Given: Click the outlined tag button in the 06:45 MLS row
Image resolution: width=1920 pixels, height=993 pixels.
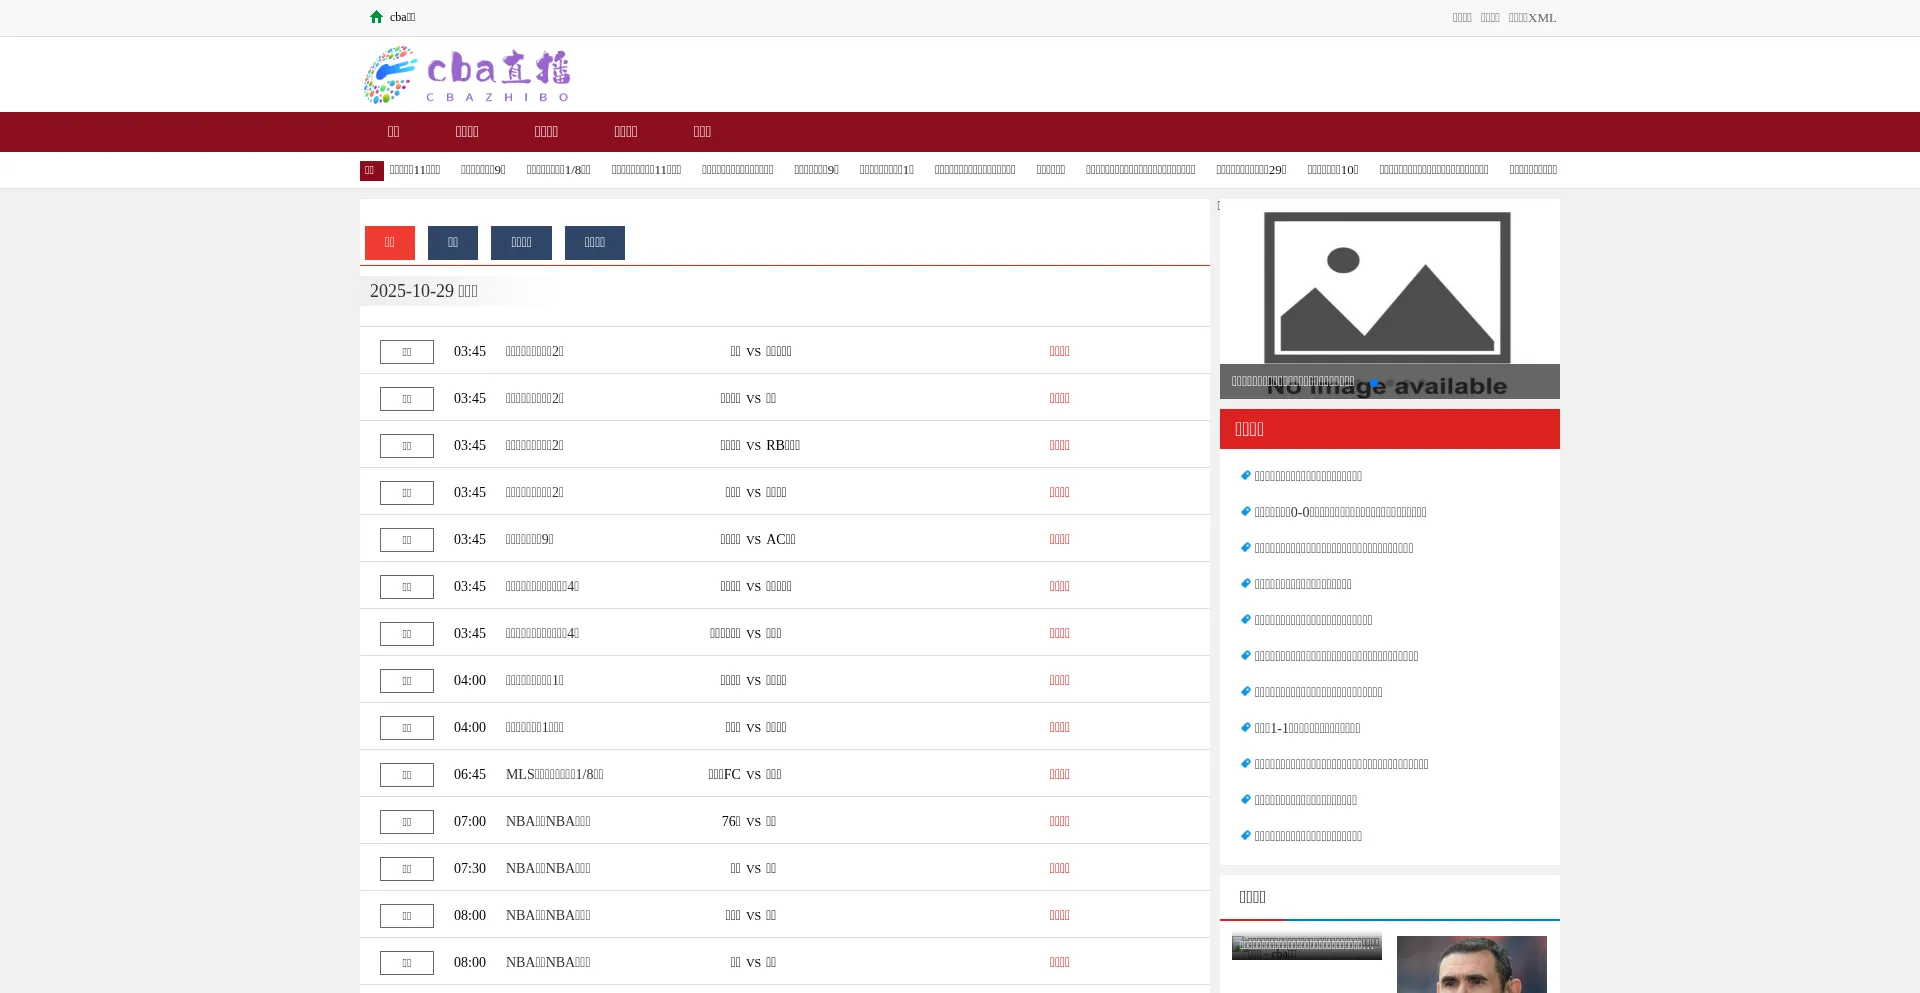Looking at the screenshot, I should (x=407, y=775).
